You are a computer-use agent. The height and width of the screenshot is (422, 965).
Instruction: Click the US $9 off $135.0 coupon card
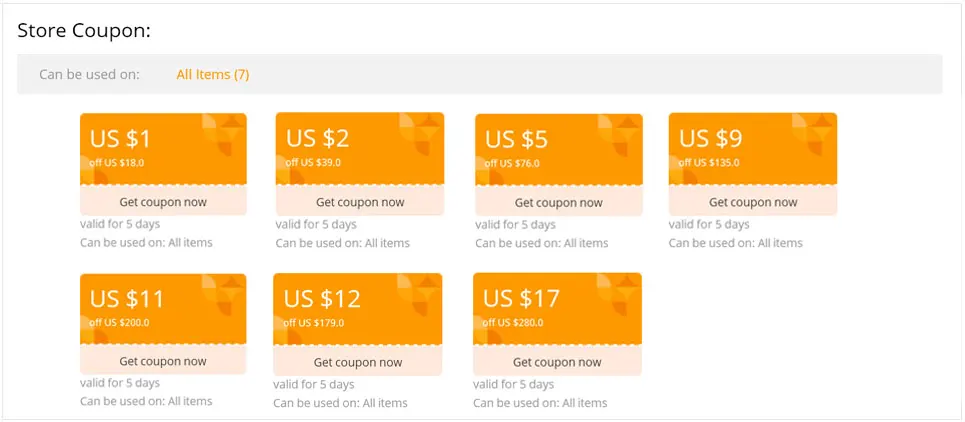pyautogui.click(x=735, y=148)
